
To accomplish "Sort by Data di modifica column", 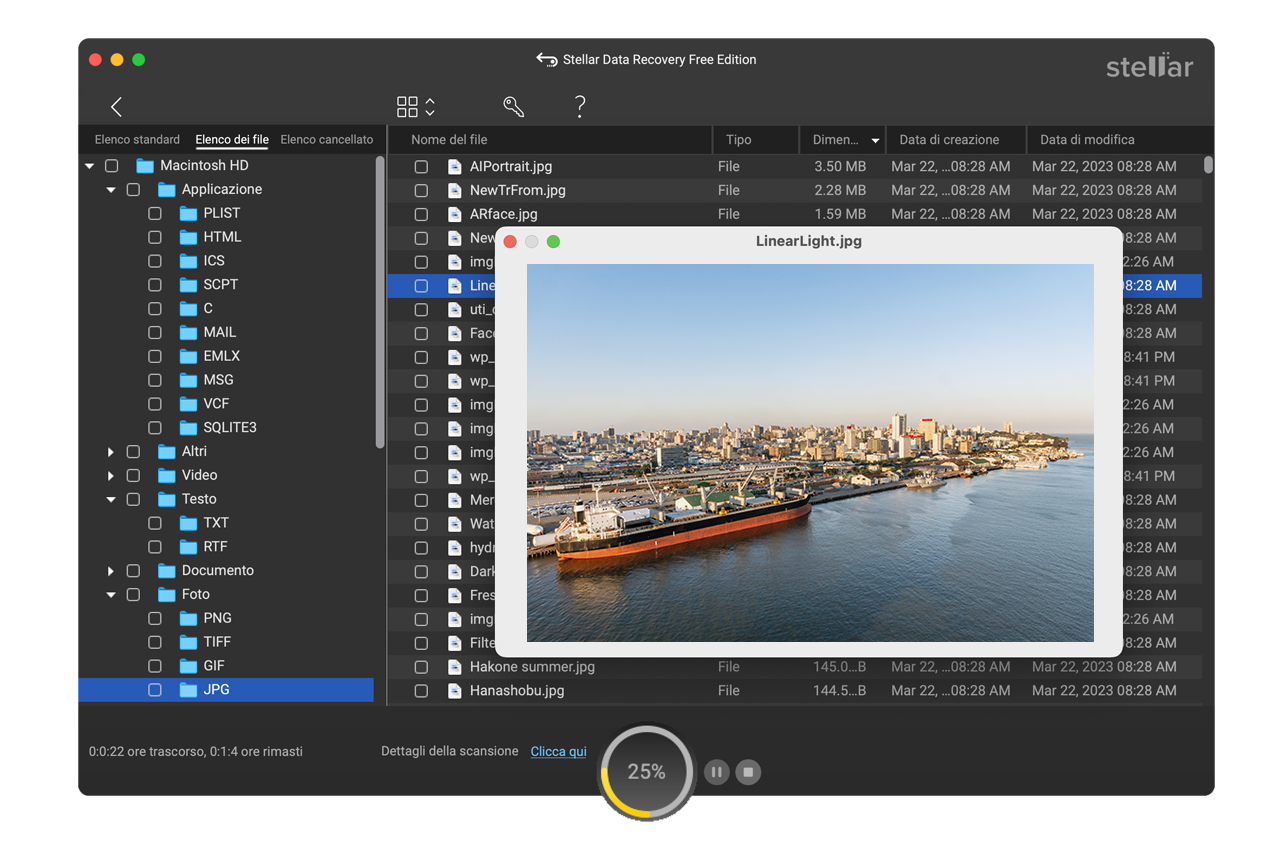I will 1118,140.
